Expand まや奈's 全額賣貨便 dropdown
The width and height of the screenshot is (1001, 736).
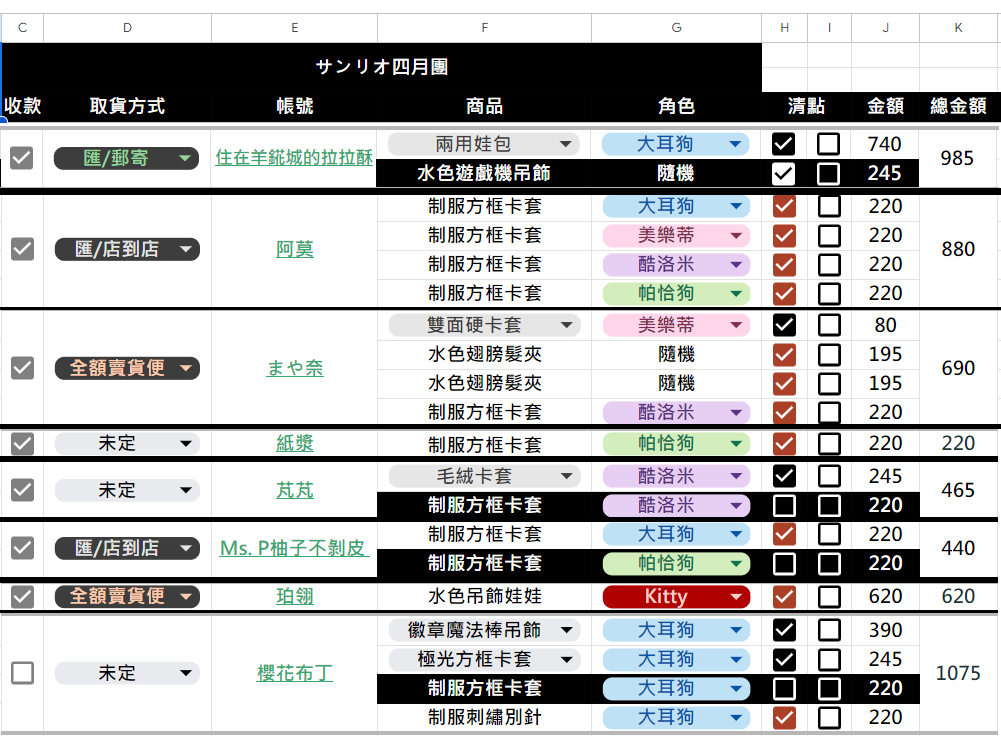tap(127, 368)
